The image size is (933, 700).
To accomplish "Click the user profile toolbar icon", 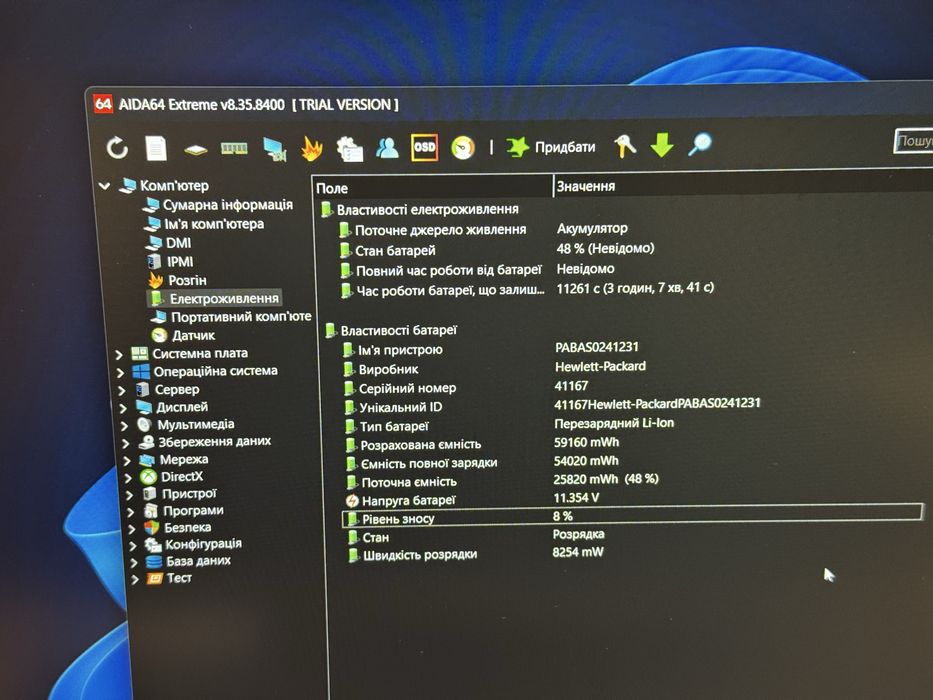I will pyautogui.click(x=387, y=148).
